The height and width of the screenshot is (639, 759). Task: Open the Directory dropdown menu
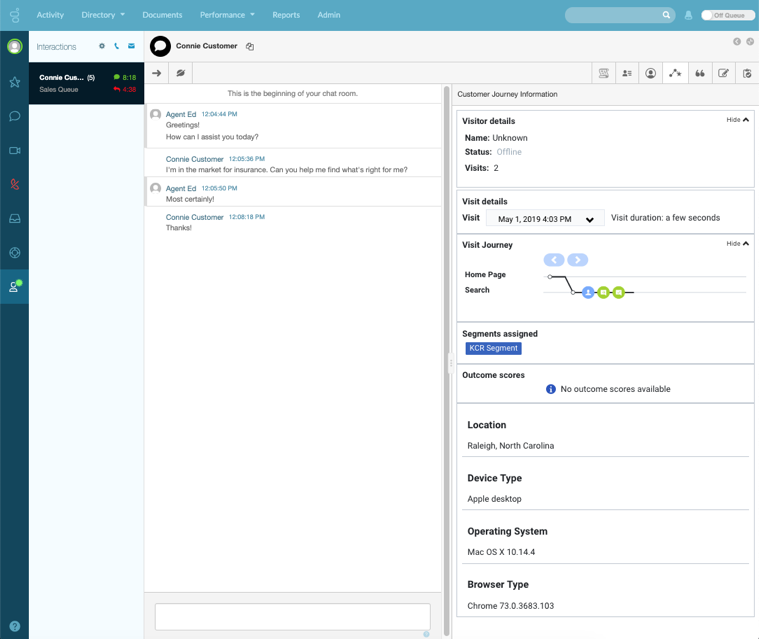(103, 15)
